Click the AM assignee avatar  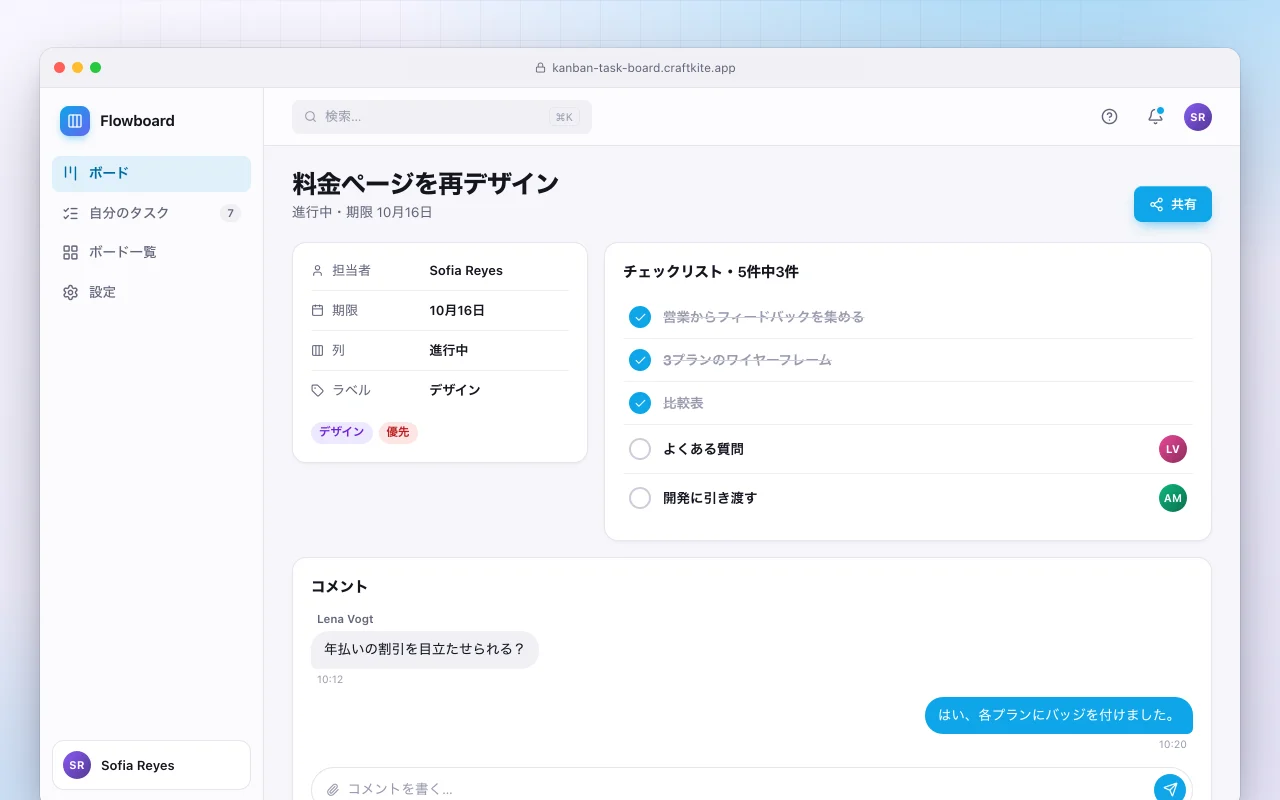(x=1173, y=498)
